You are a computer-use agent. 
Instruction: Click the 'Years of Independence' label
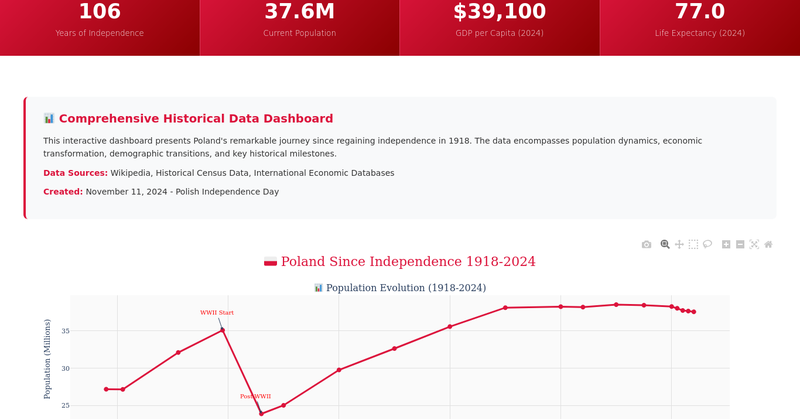pos(99,33)
